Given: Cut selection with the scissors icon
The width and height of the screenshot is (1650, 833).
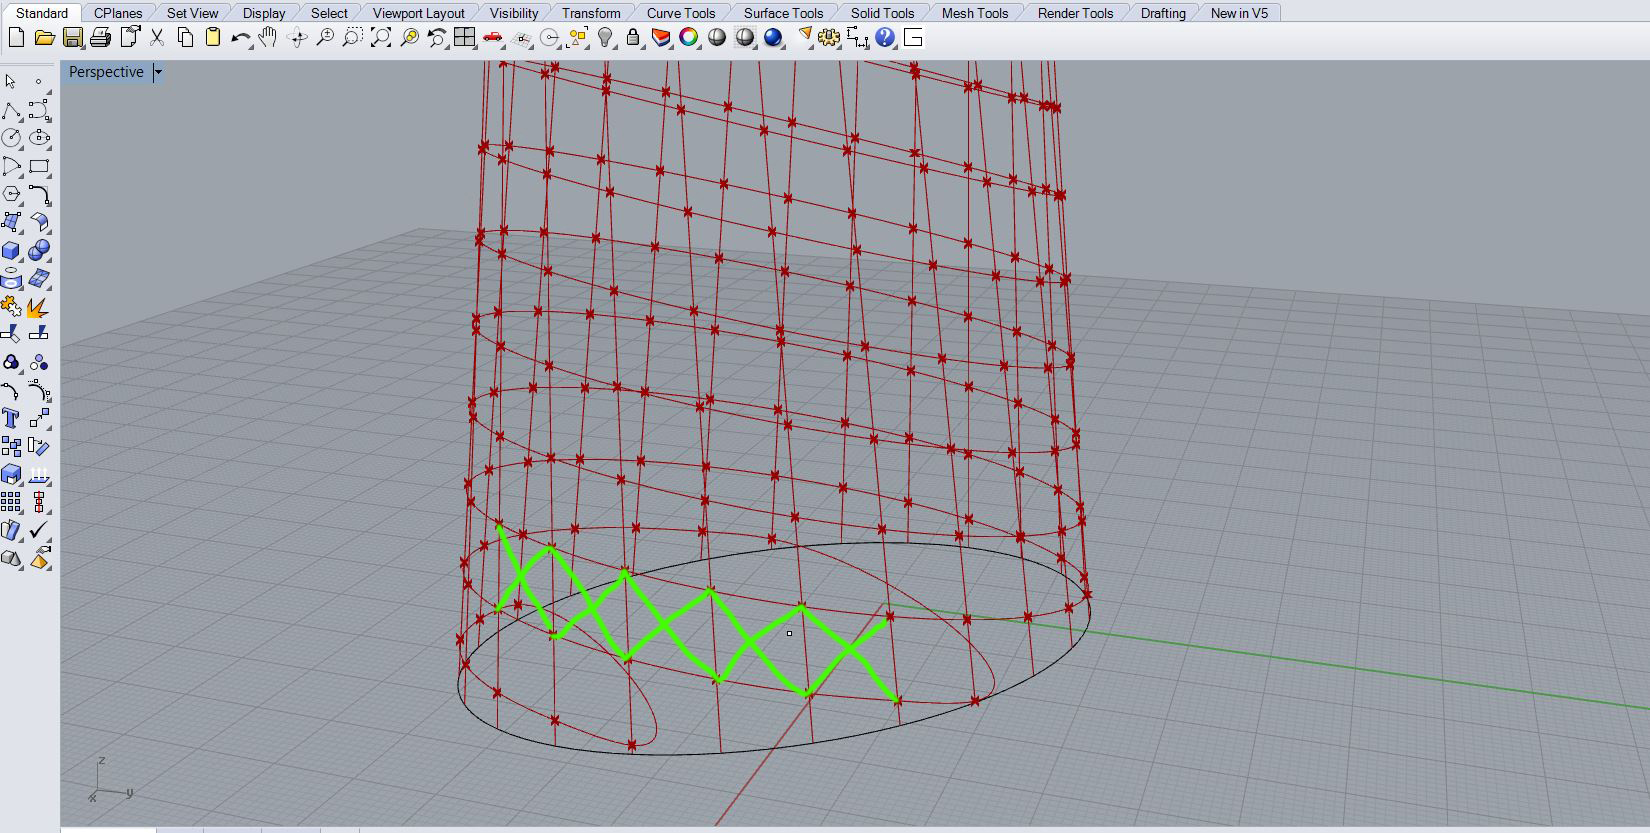Looking at the screenshot, I should 157,38.
